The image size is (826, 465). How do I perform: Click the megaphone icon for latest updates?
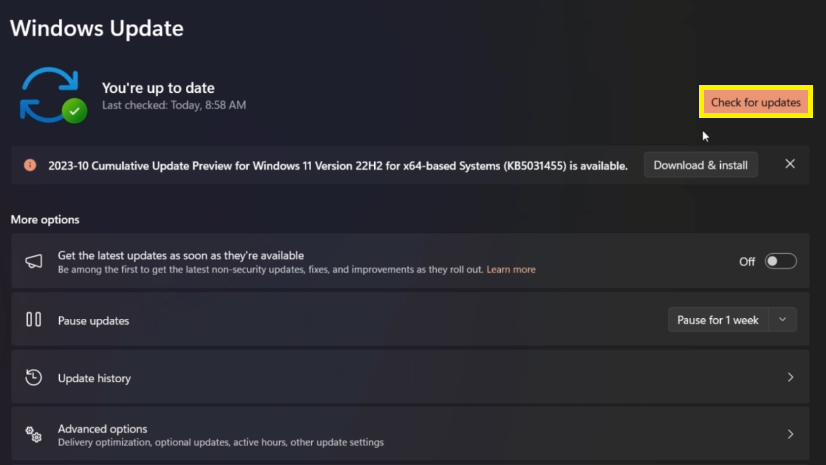pyautogui.click(x=34, y=261)
